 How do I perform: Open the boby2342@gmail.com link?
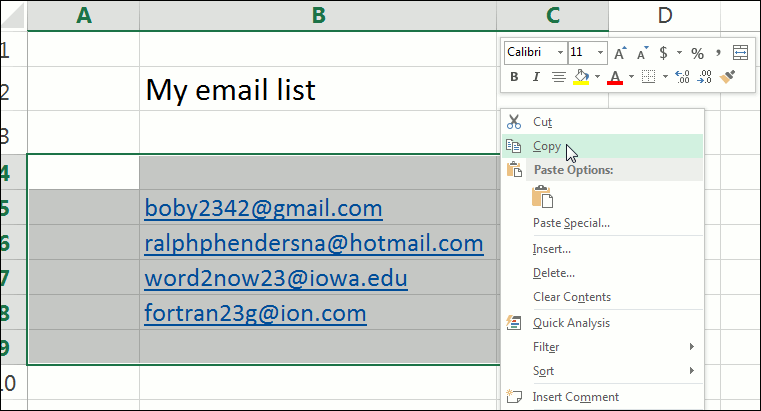[264, 209]
